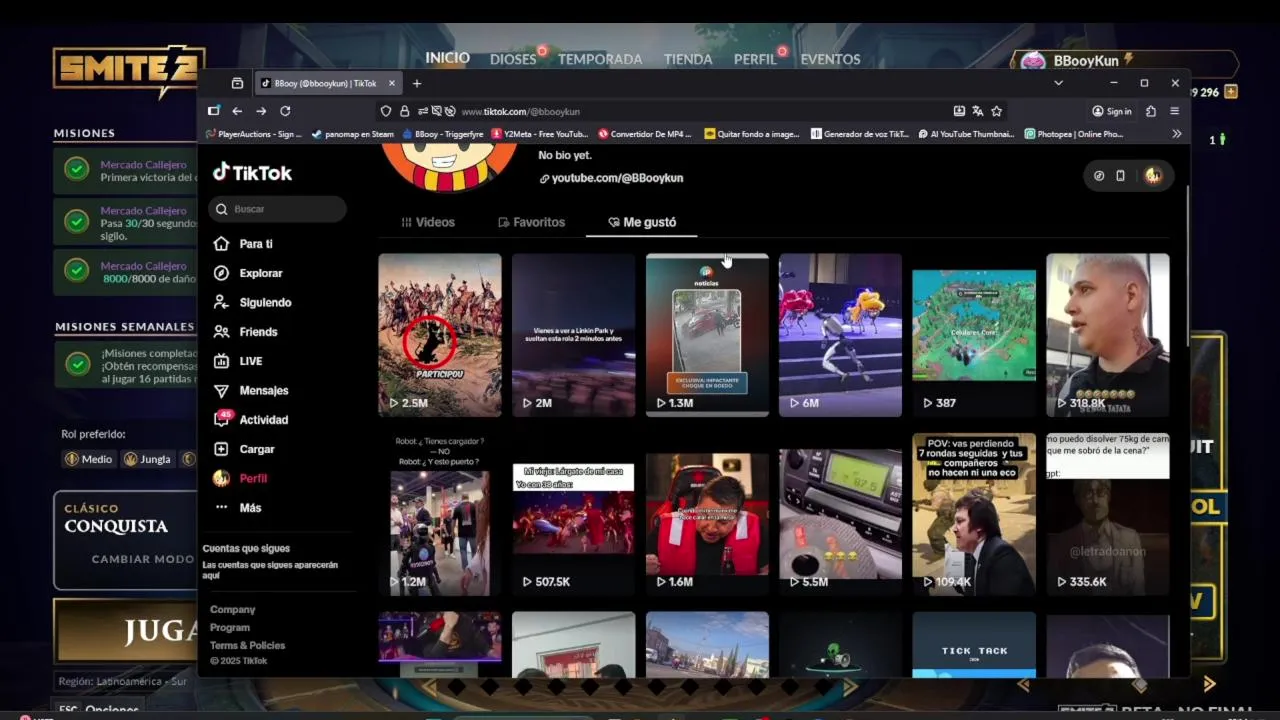1280x720 pixels.
Task: Click Smite left carousel arrow near diamonds
Action: tap(430, 687)
